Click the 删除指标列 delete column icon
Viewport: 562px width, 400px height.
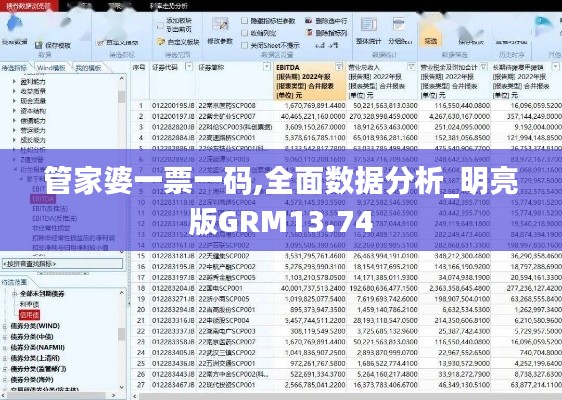click(310, 33)
